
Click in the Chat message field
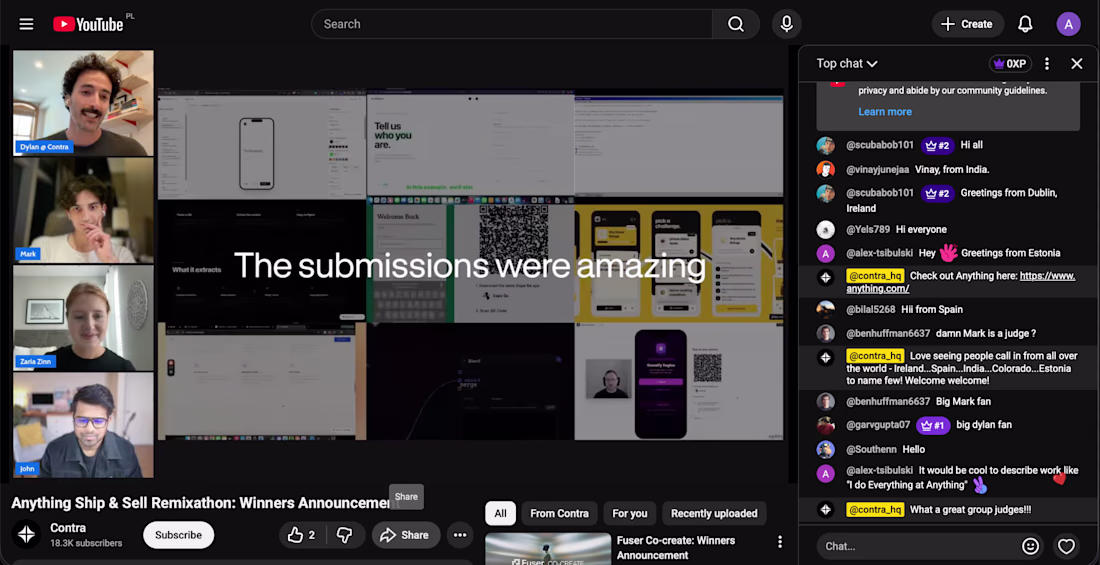pyautogui.click(x=918, y=546)
